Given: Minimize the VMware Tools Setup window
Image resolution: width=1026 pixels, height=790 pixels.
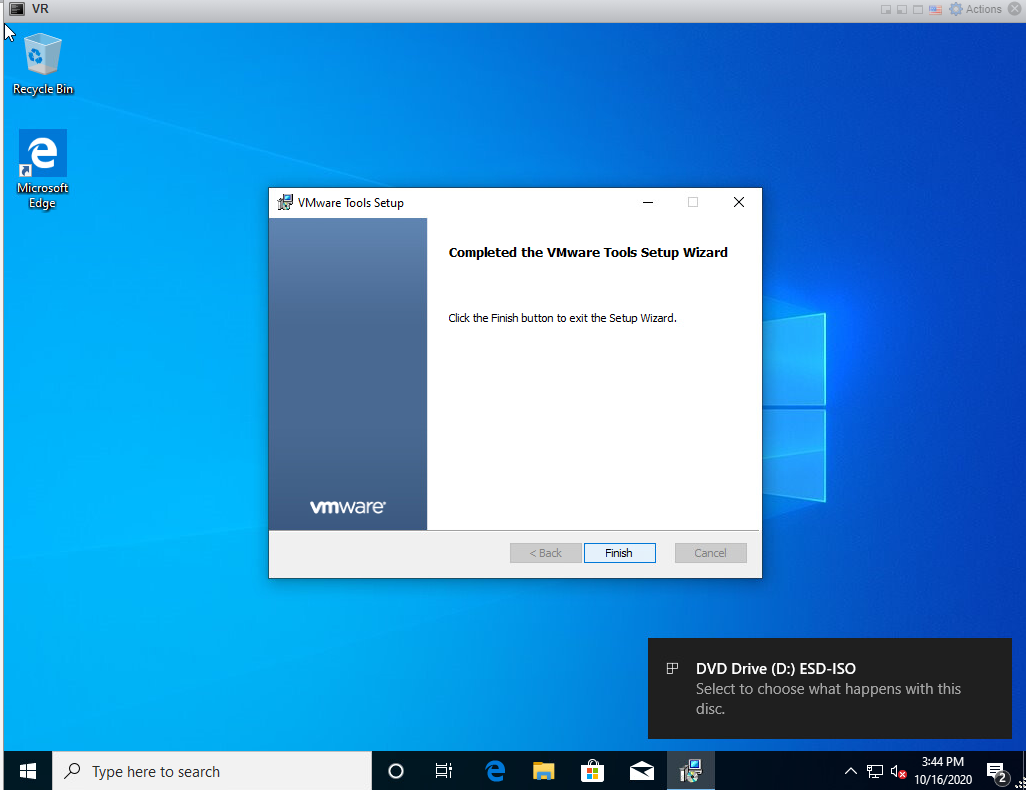Looking at the screenshot, I should pyautogui.click(x=648, y=202).
